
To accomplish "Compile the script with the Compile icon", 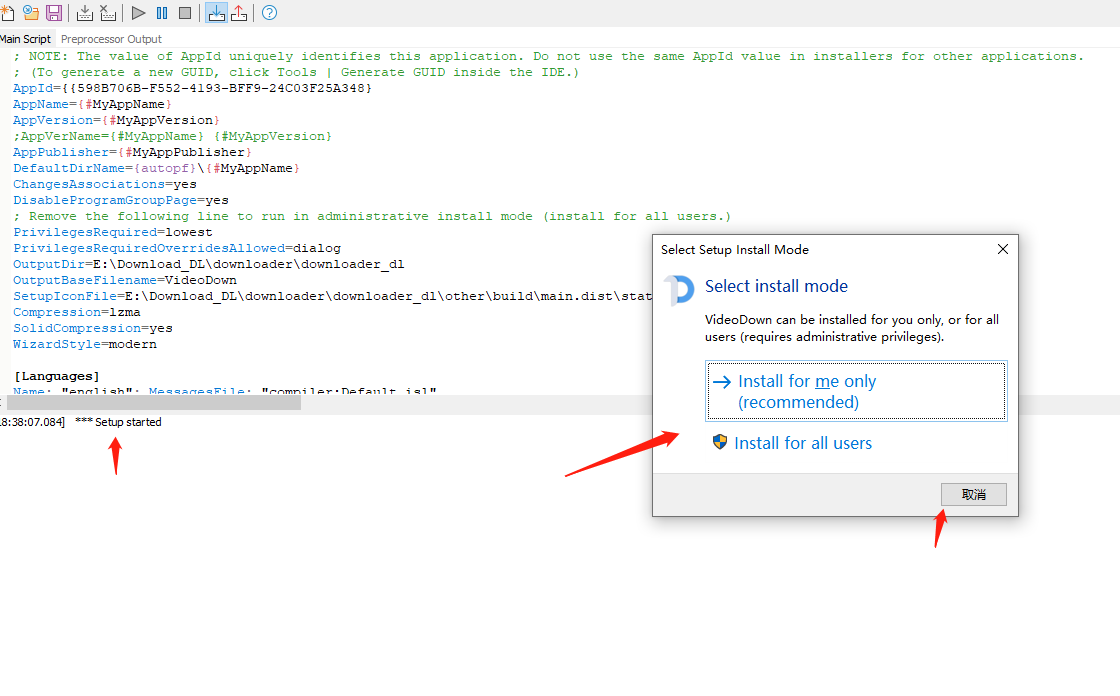I will 85,13.
